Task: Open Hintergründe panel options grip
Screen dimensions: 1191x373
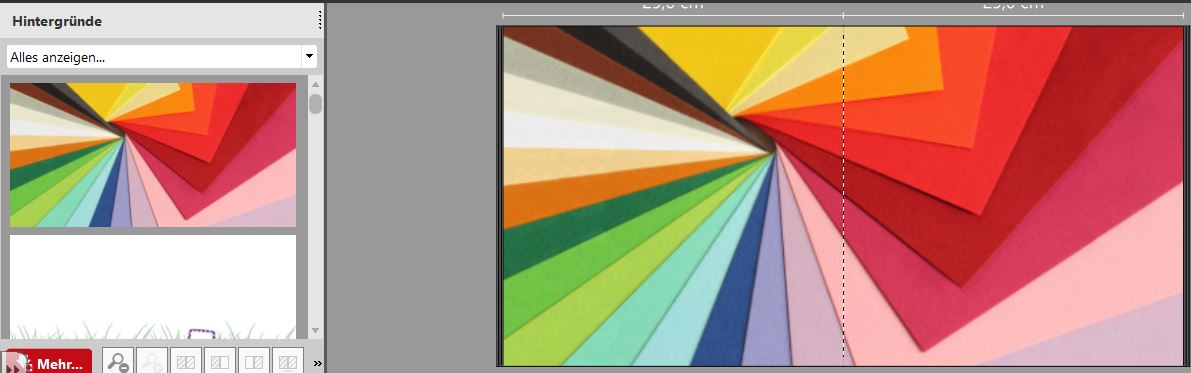Action: pos(320,21)
